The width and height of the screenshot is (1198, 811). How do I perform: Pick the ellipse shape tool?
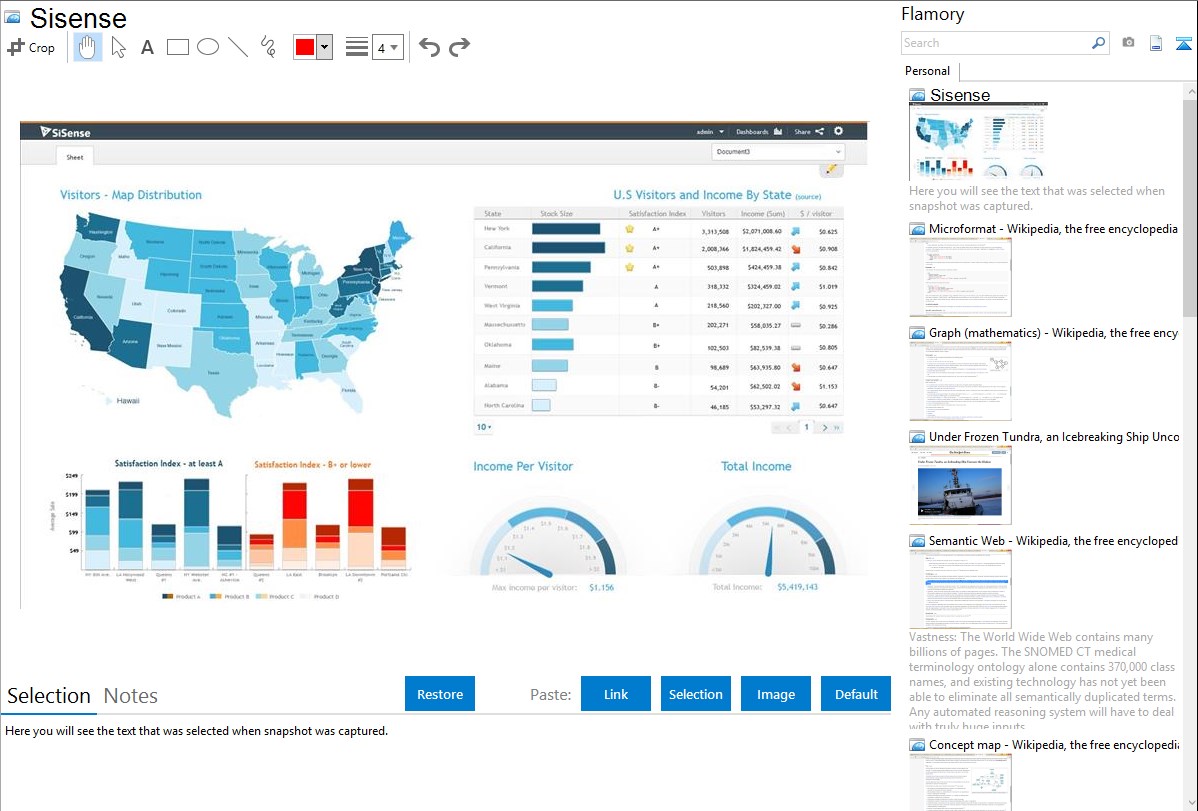click(x=208, y=47)
